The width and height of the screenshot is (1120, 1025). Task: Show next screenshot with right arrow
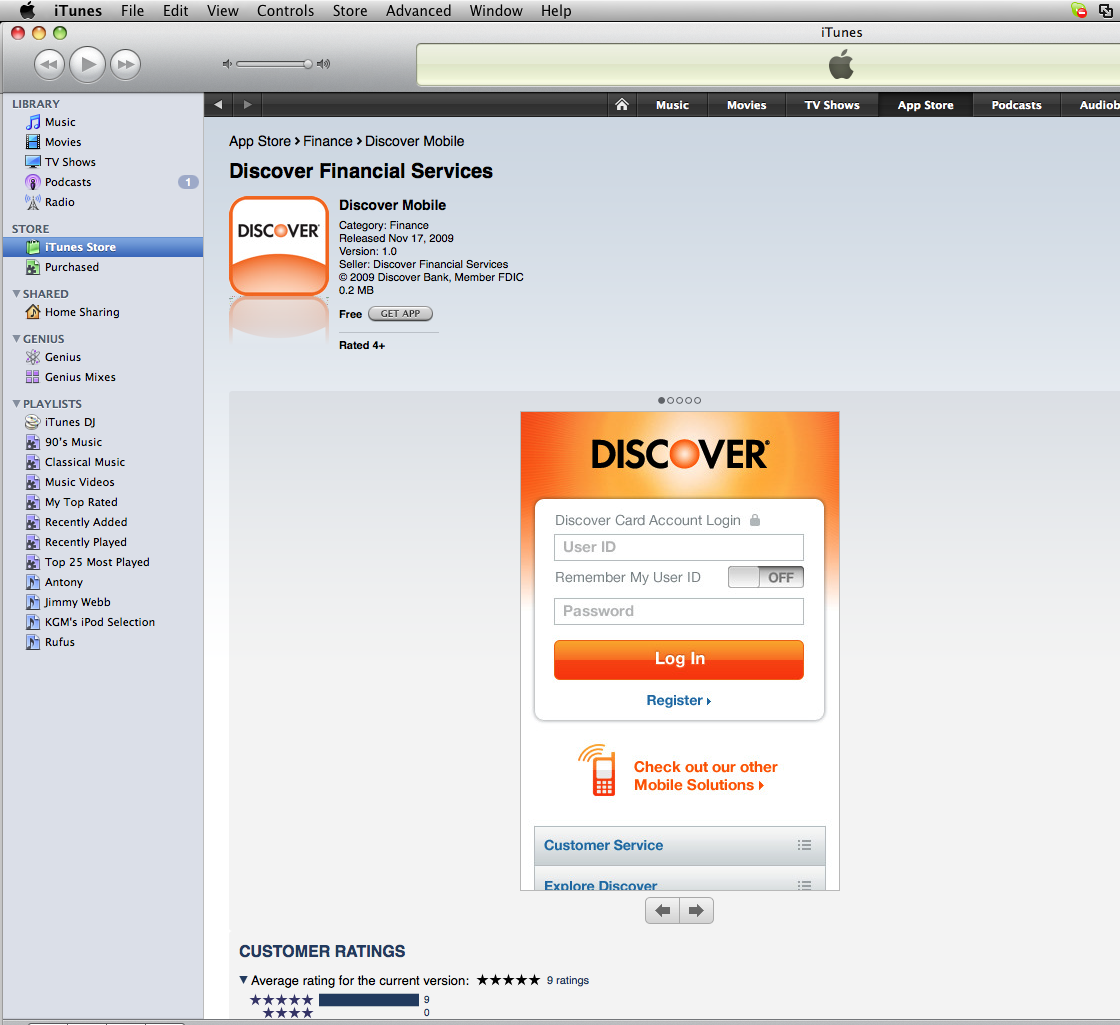696,910
